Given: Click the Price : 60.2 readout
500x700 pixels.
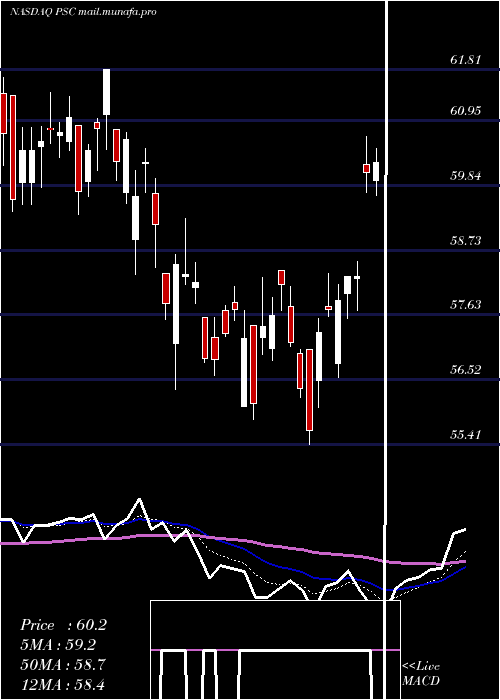Looking at the screenshot, I should (63, 625).
